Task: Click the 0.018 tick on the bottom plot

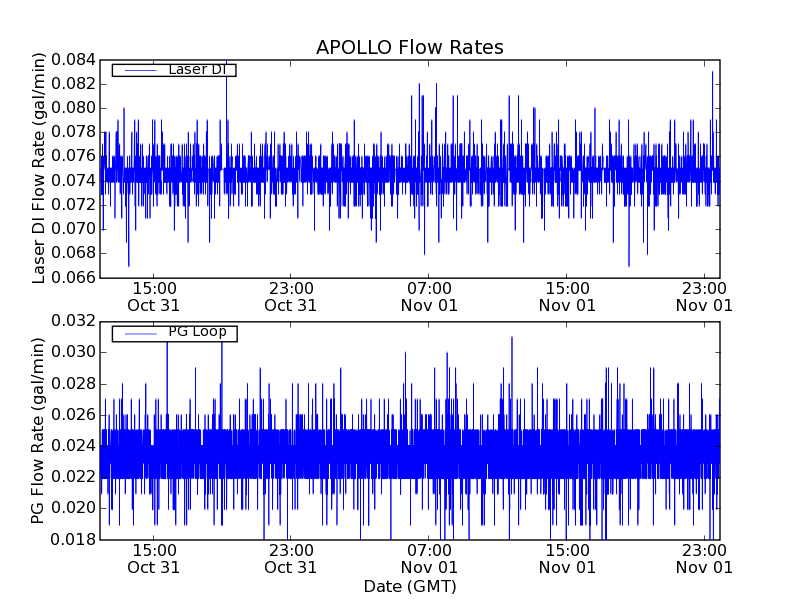Action: [x=73, y=540]
